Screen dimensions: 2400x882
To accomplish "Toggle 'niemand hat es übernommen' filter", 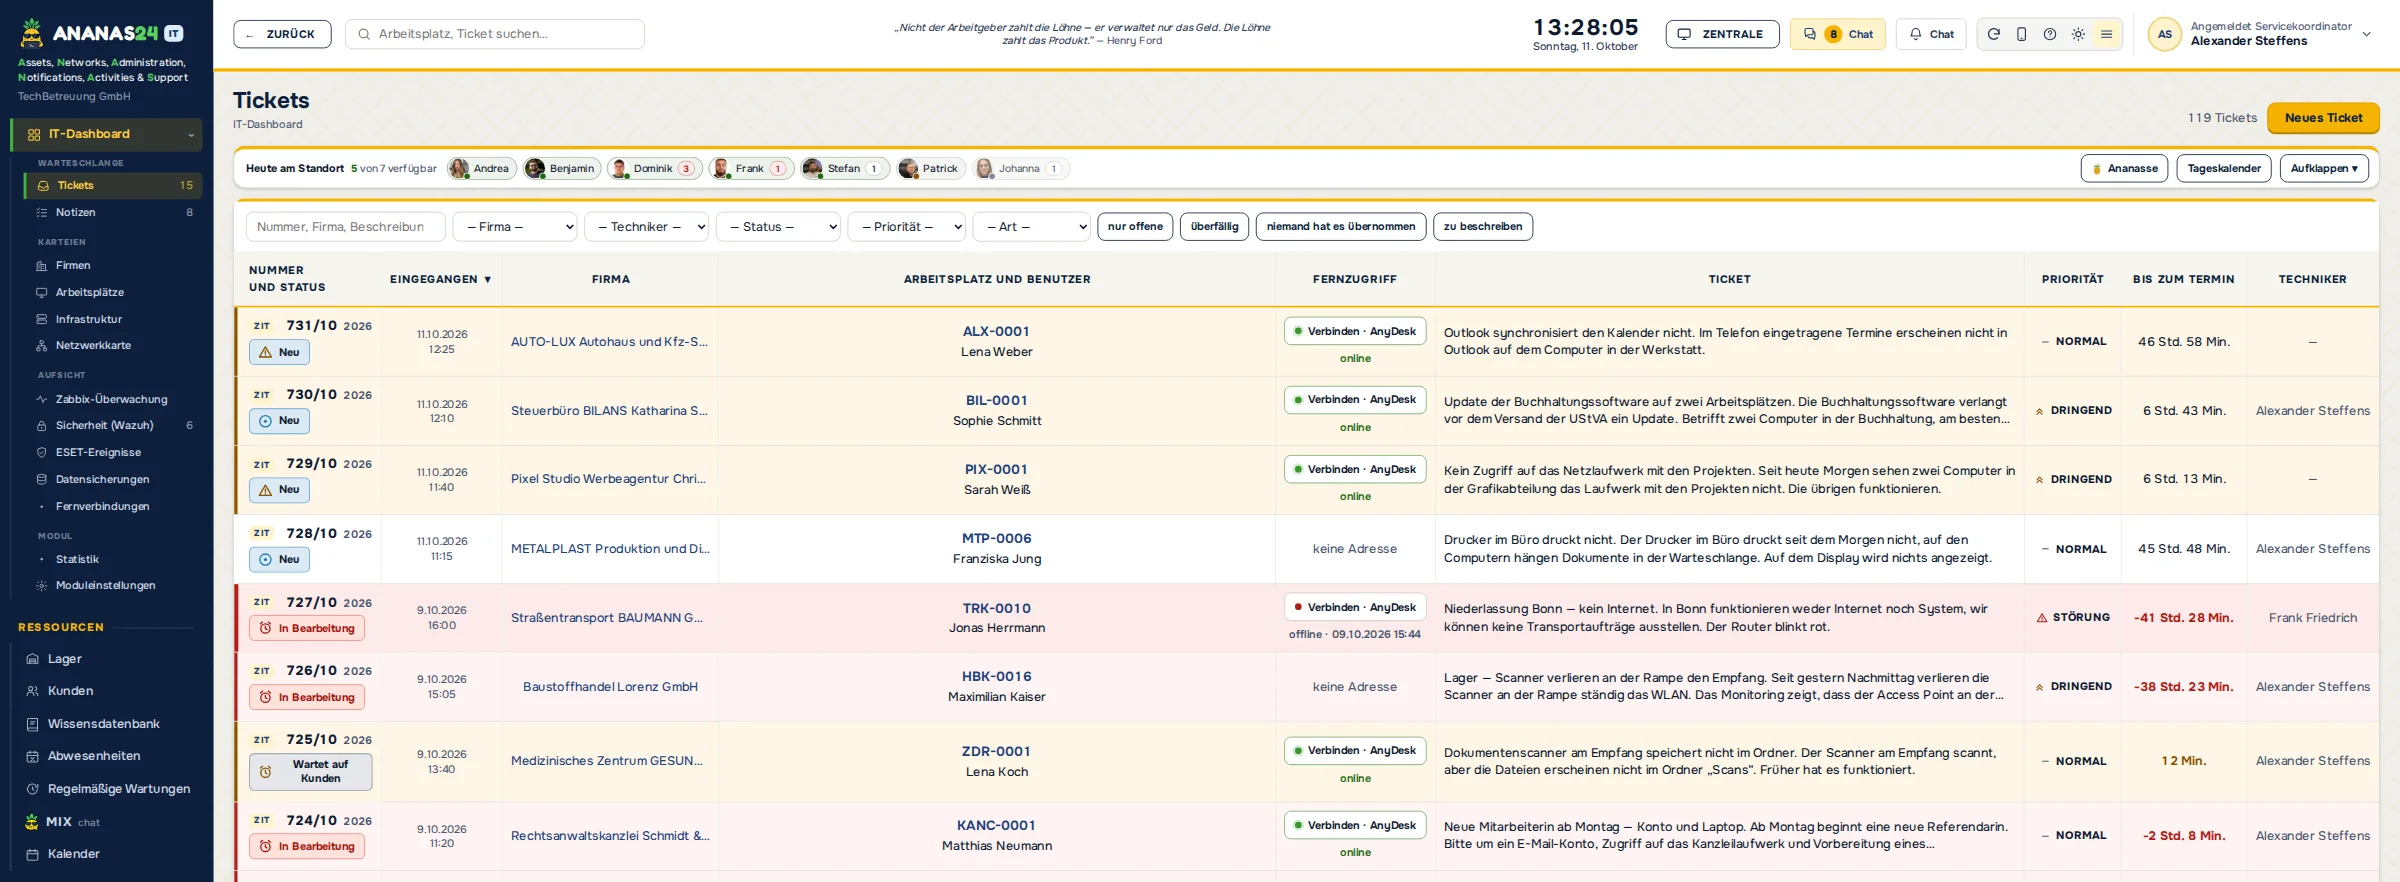I will coord(1341,227).
